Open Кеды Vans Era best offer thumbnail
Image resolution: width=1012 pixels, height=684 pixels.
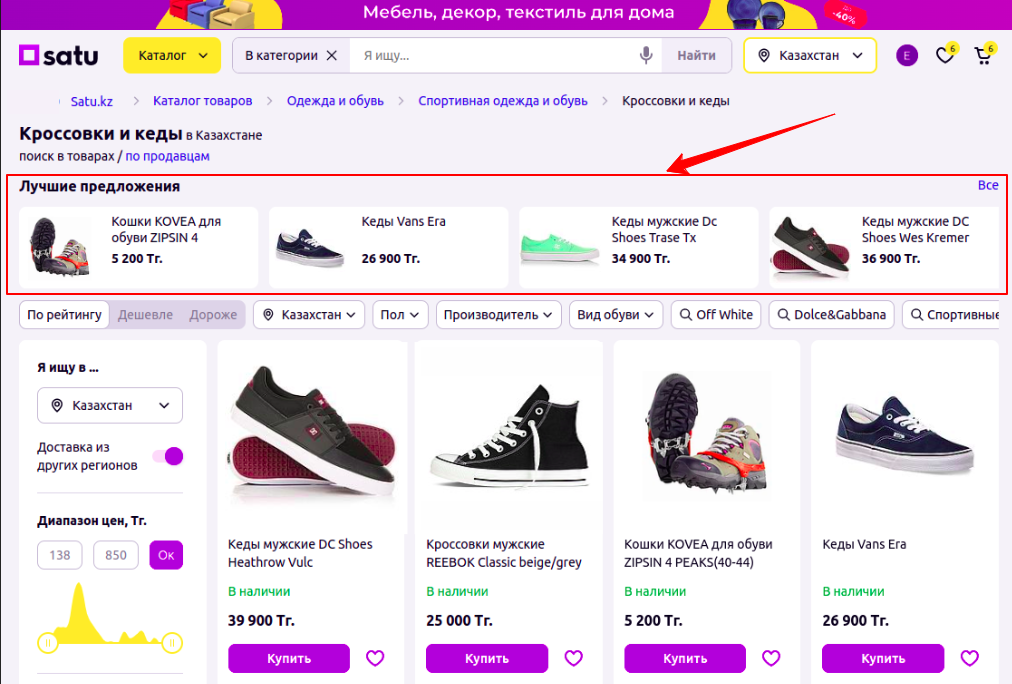[x=310, y=247]
